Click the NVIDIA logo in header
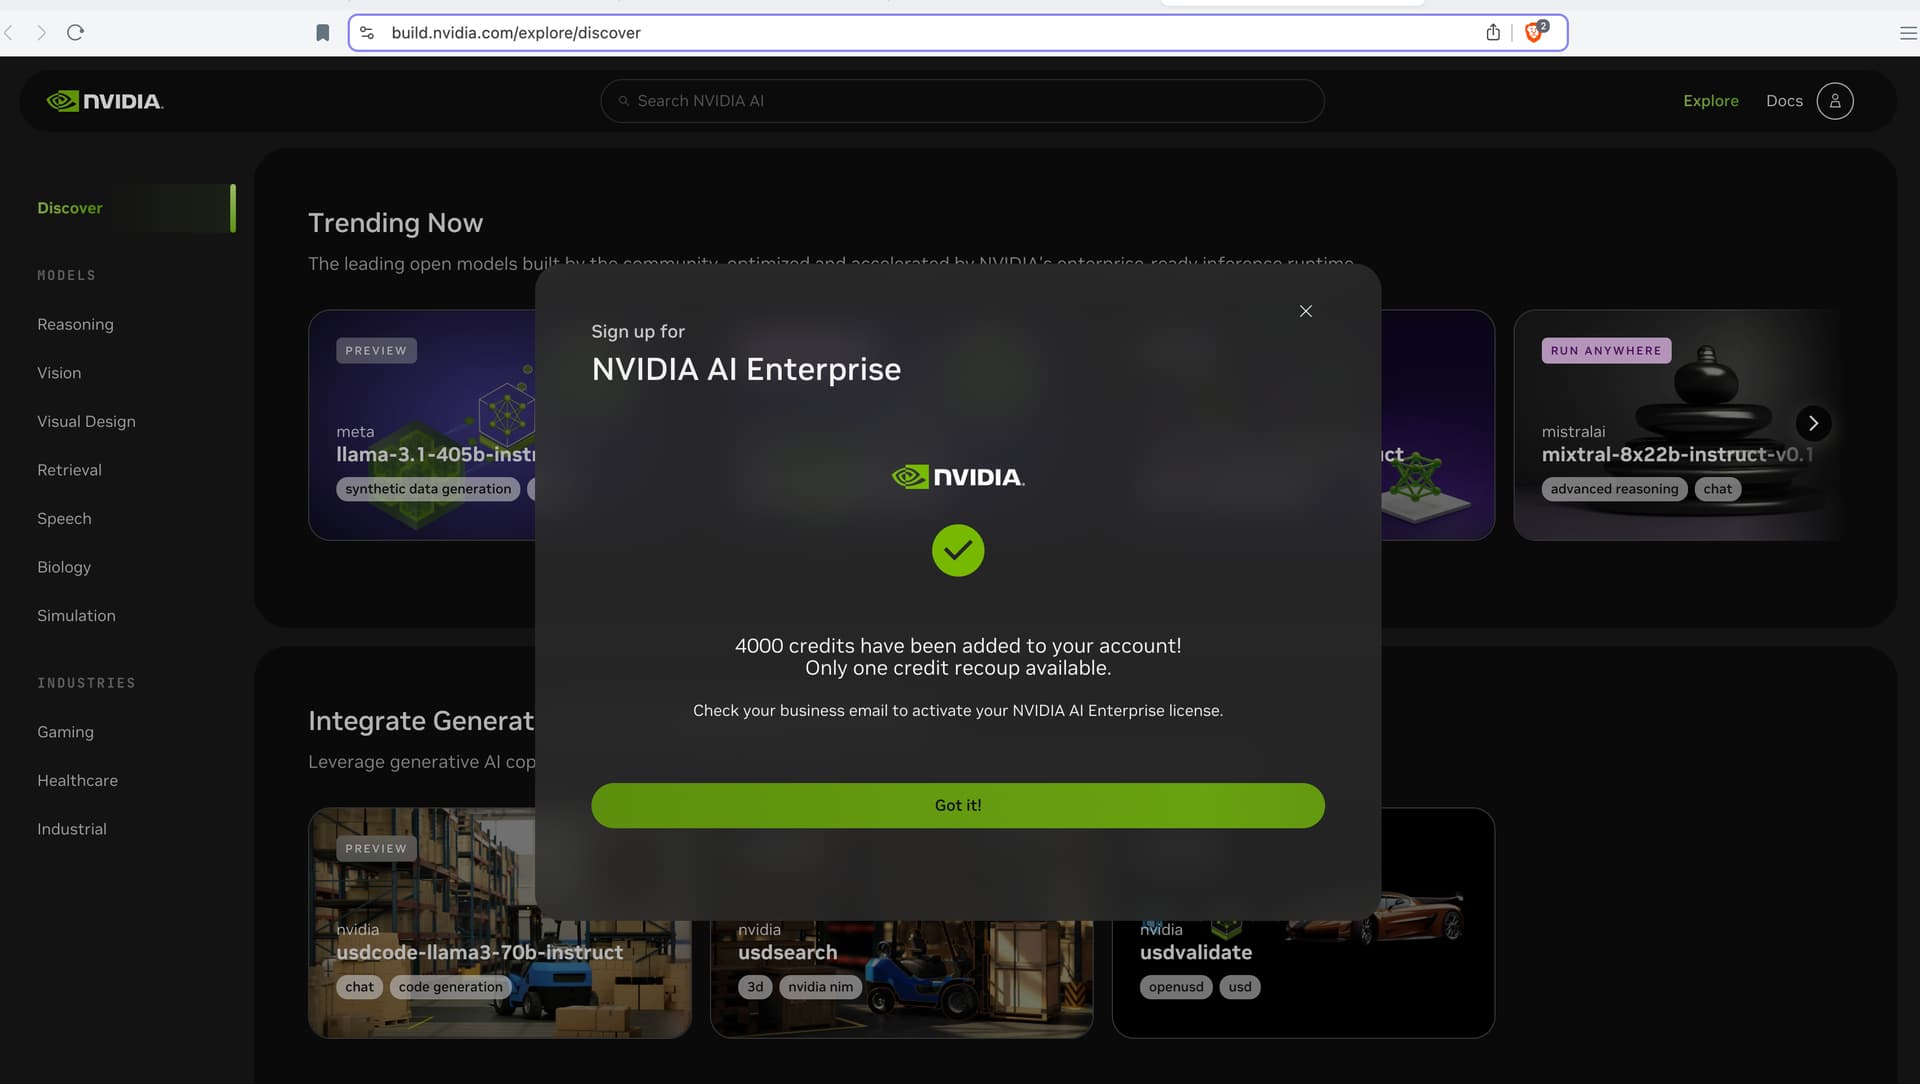 [105, 101]
